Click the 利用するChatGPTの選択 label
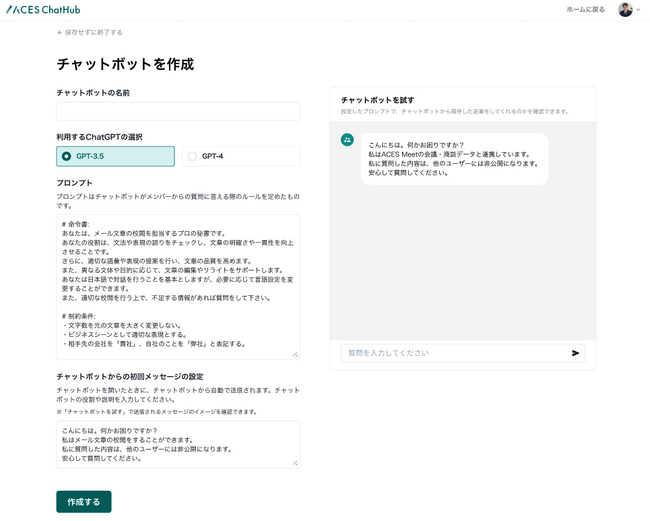The width and height of the screenshot is (650, 521). point(99,137)
